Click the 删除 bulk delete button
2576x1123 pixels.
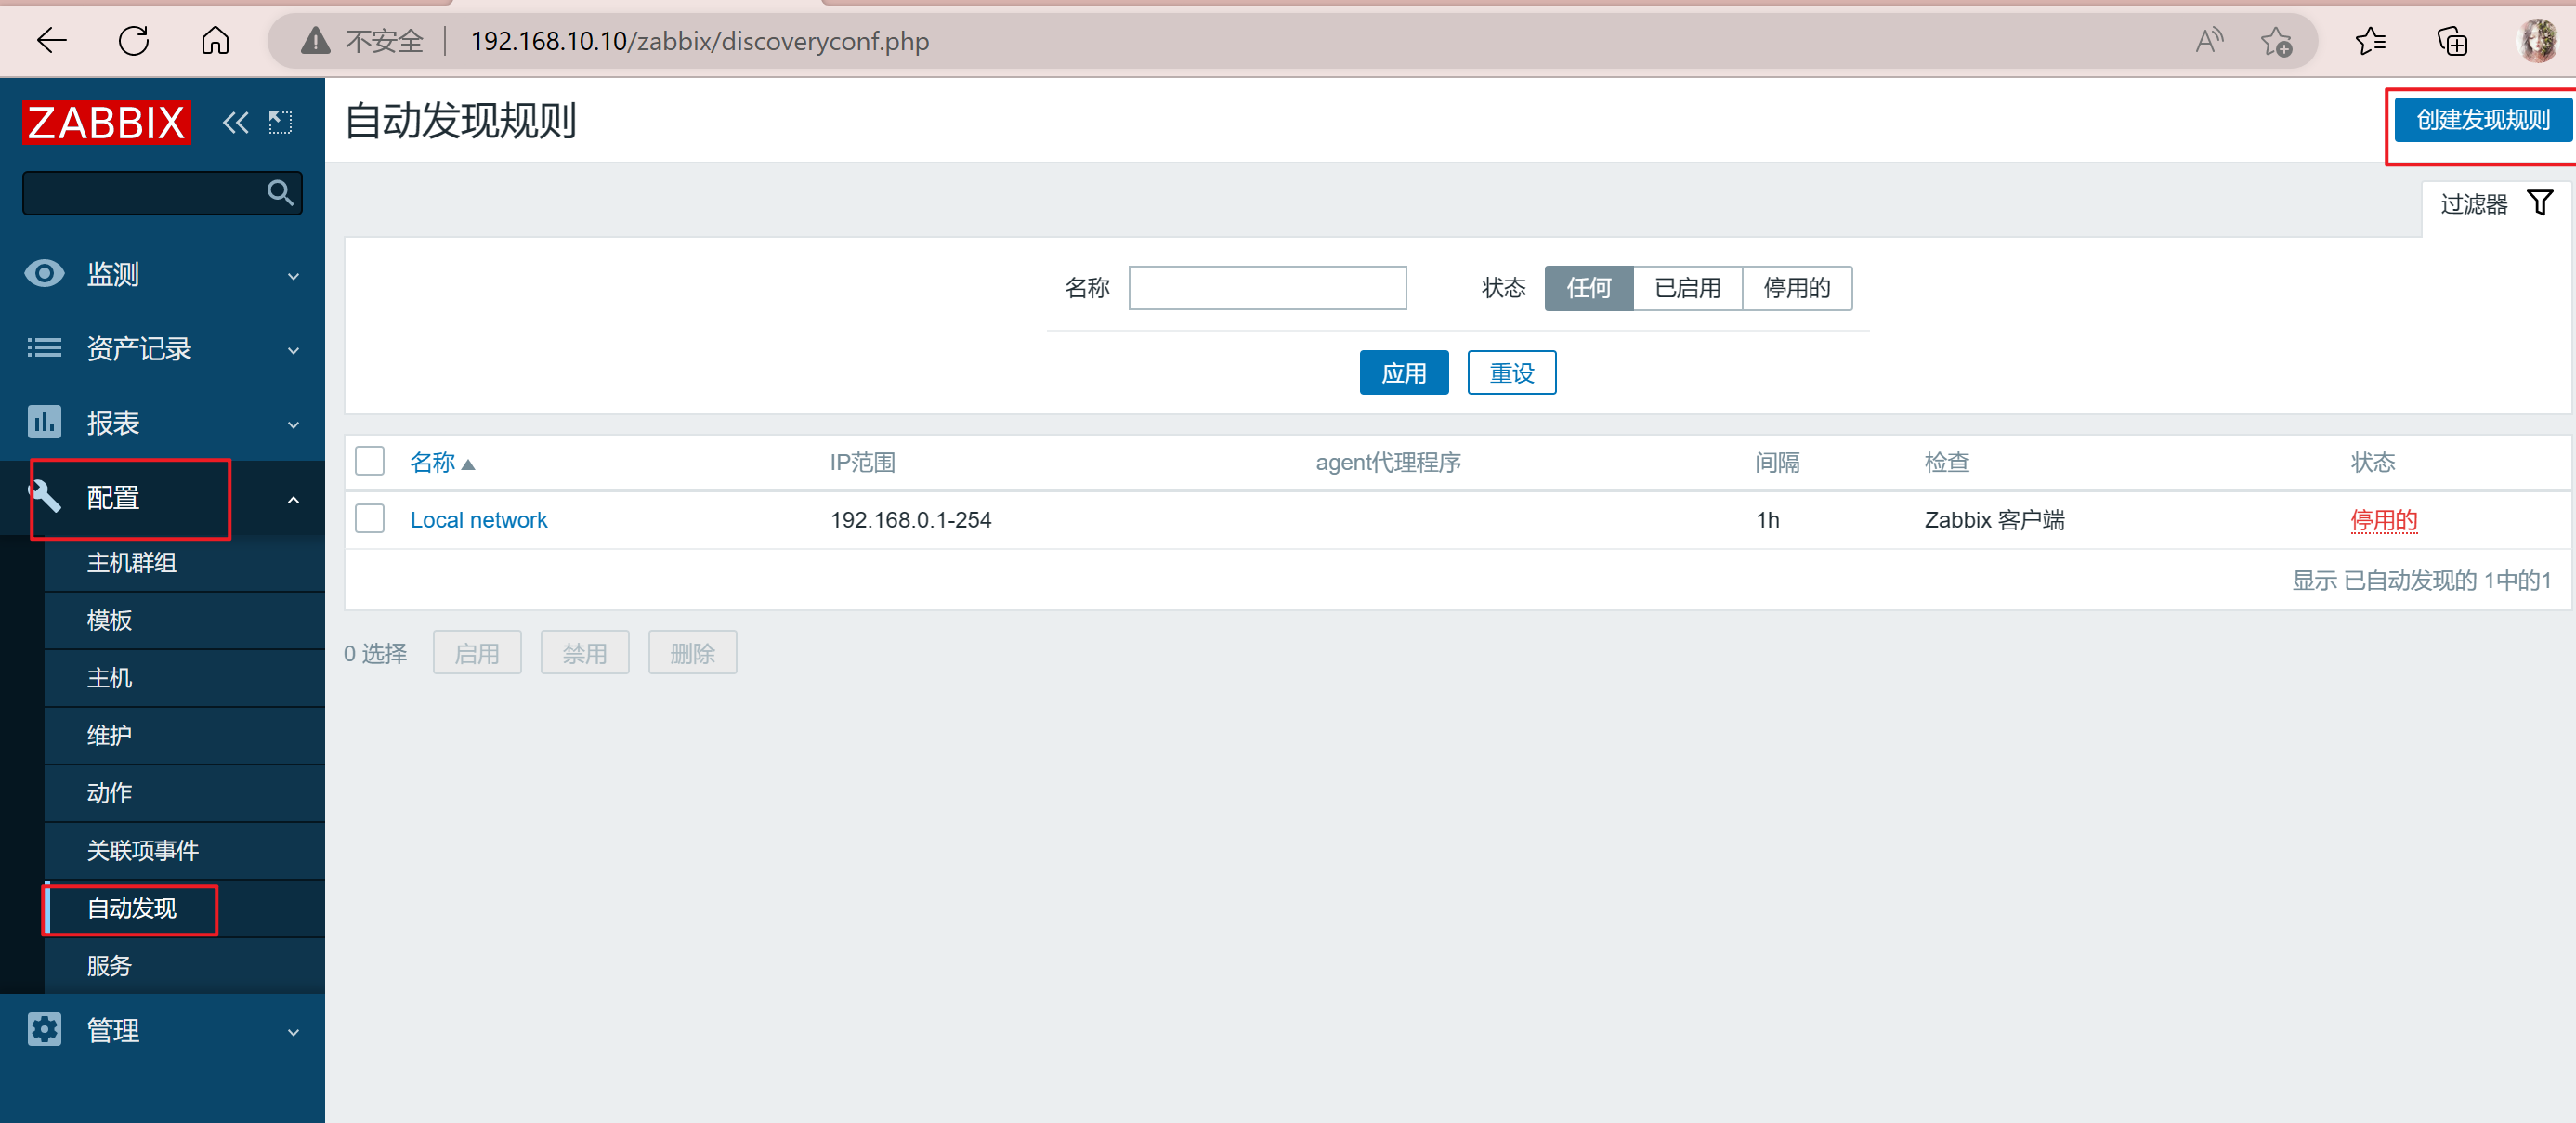click(x=692, y=653)
